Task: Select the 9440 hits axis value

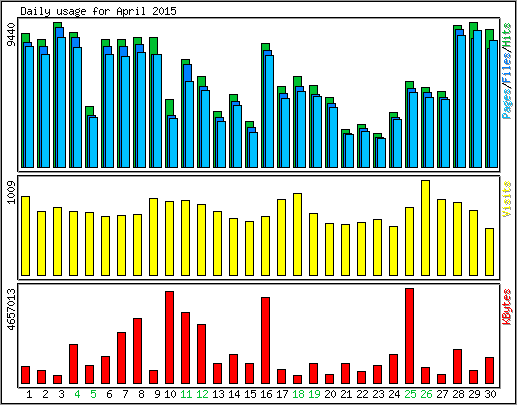Action: coord(11,35)
